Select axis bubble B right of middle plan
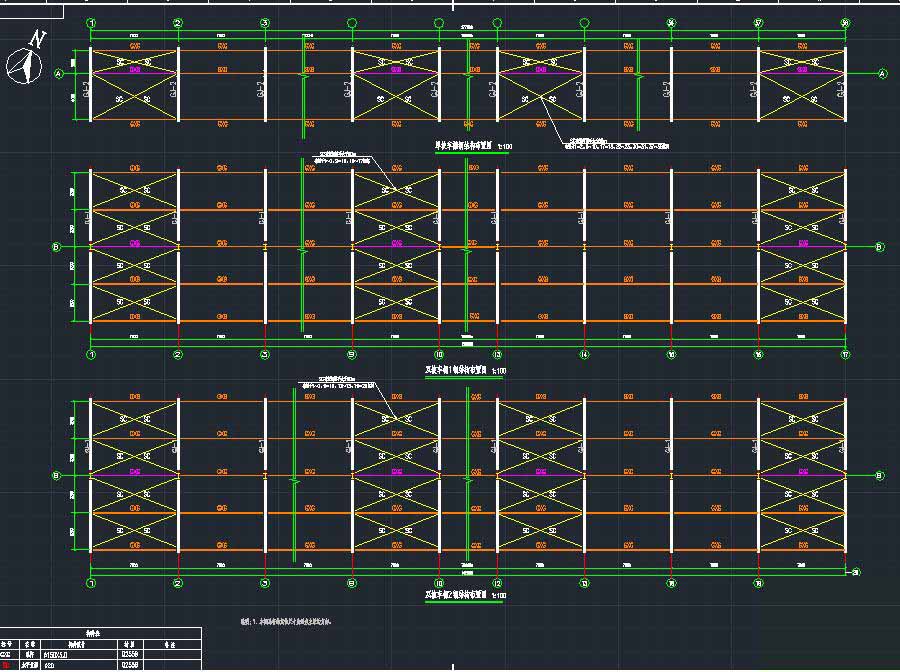900x672 pixels. (x=879, y=247)
